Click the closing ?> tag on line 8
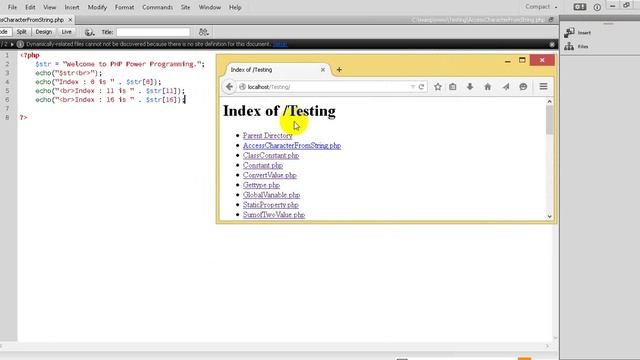 [x=24, y=118]
